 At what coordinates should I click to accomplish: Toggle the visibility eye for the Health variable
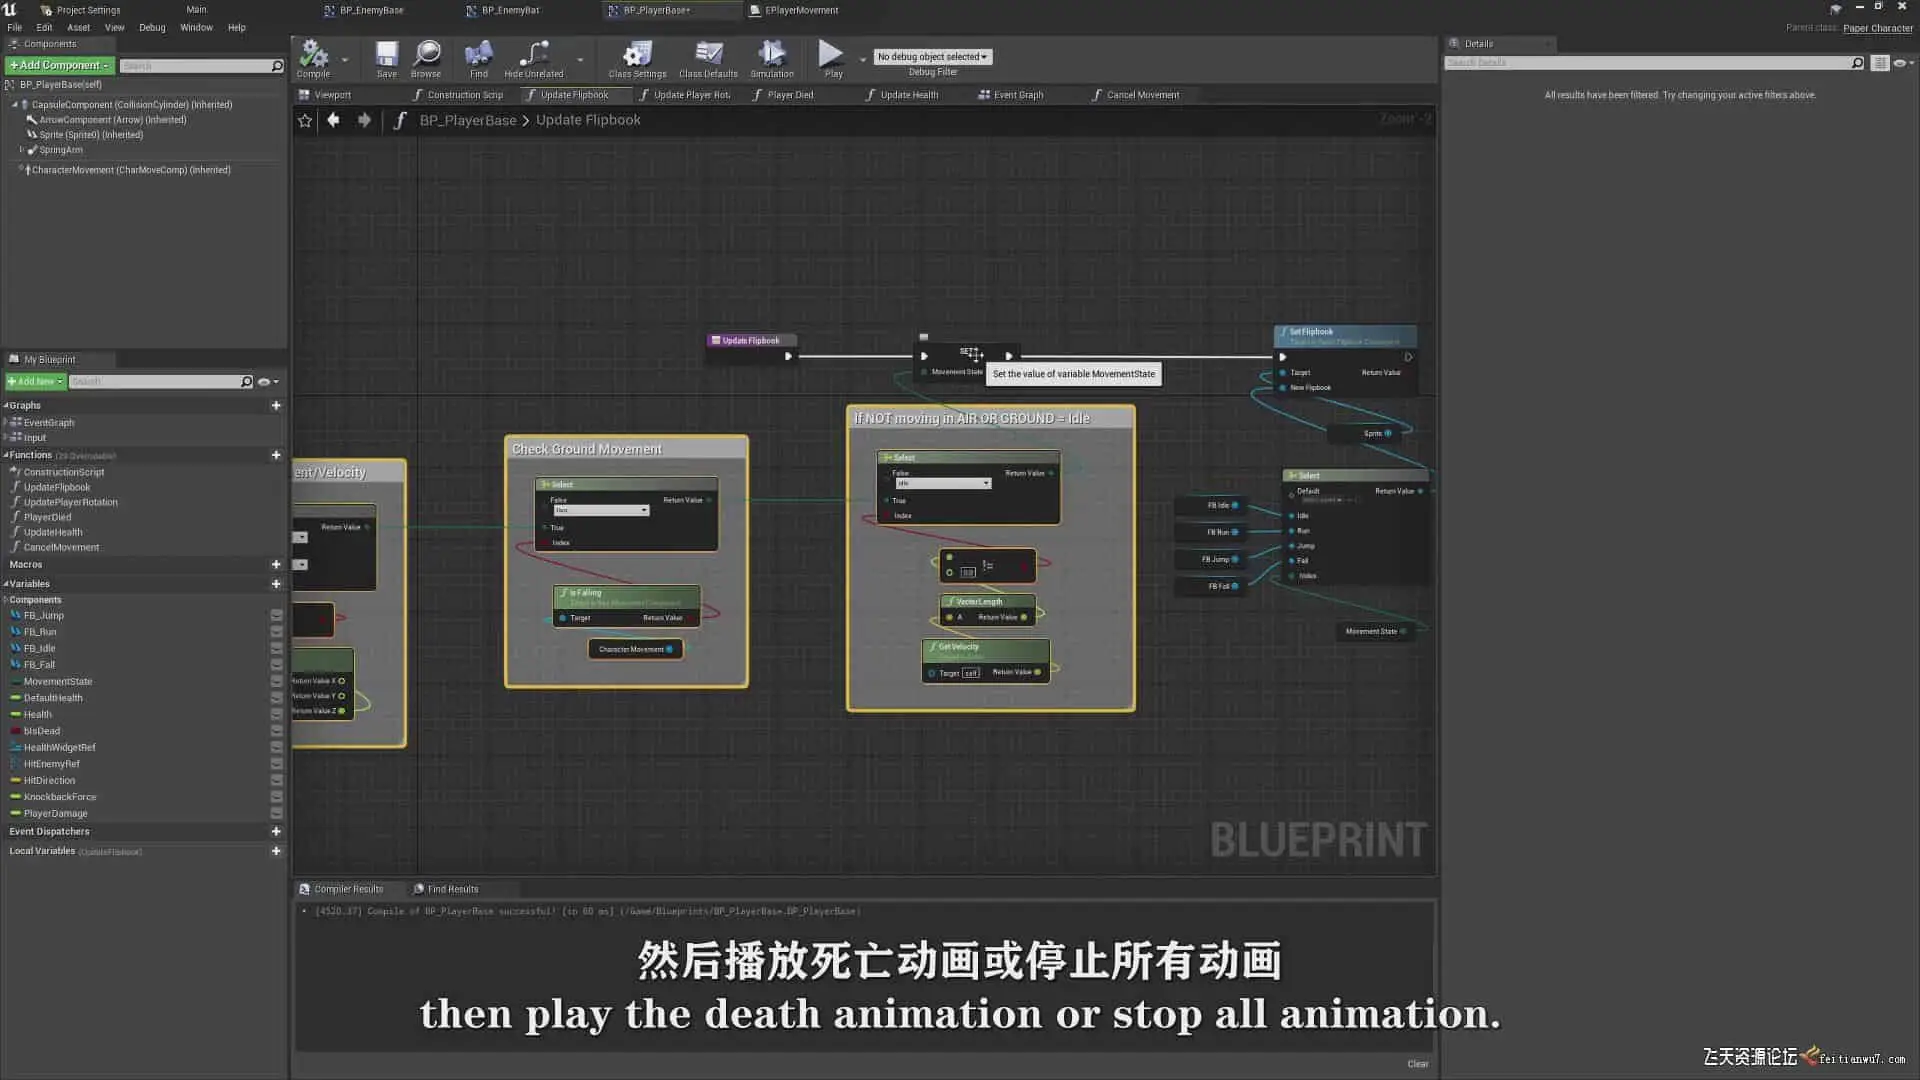pyautogui.click(x=277, y=715)
